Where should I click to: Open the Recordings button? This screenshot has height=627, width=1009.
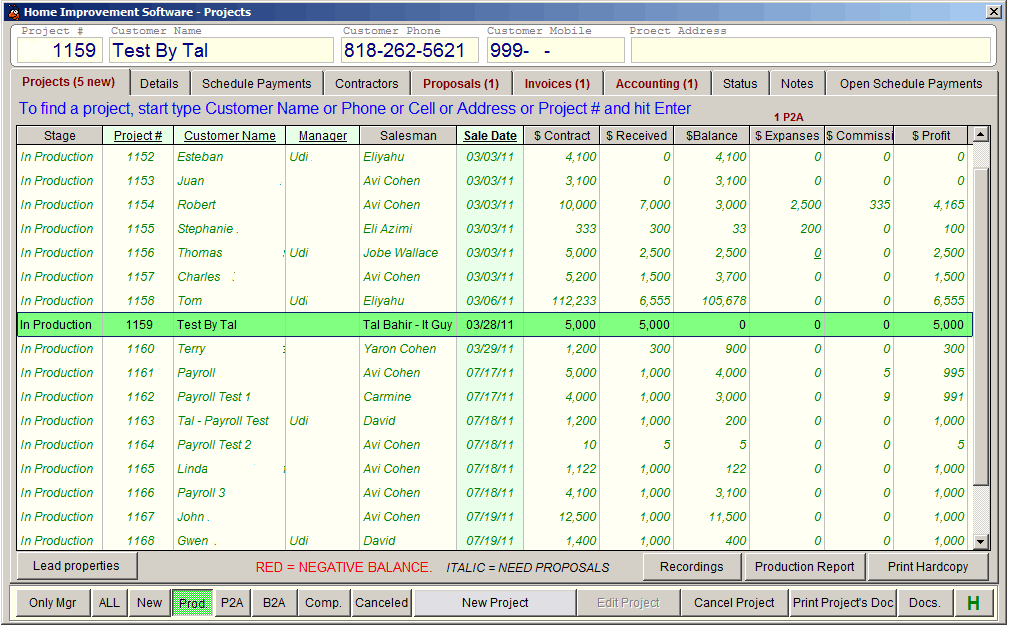pyautogui.click(x=692, y=566)
